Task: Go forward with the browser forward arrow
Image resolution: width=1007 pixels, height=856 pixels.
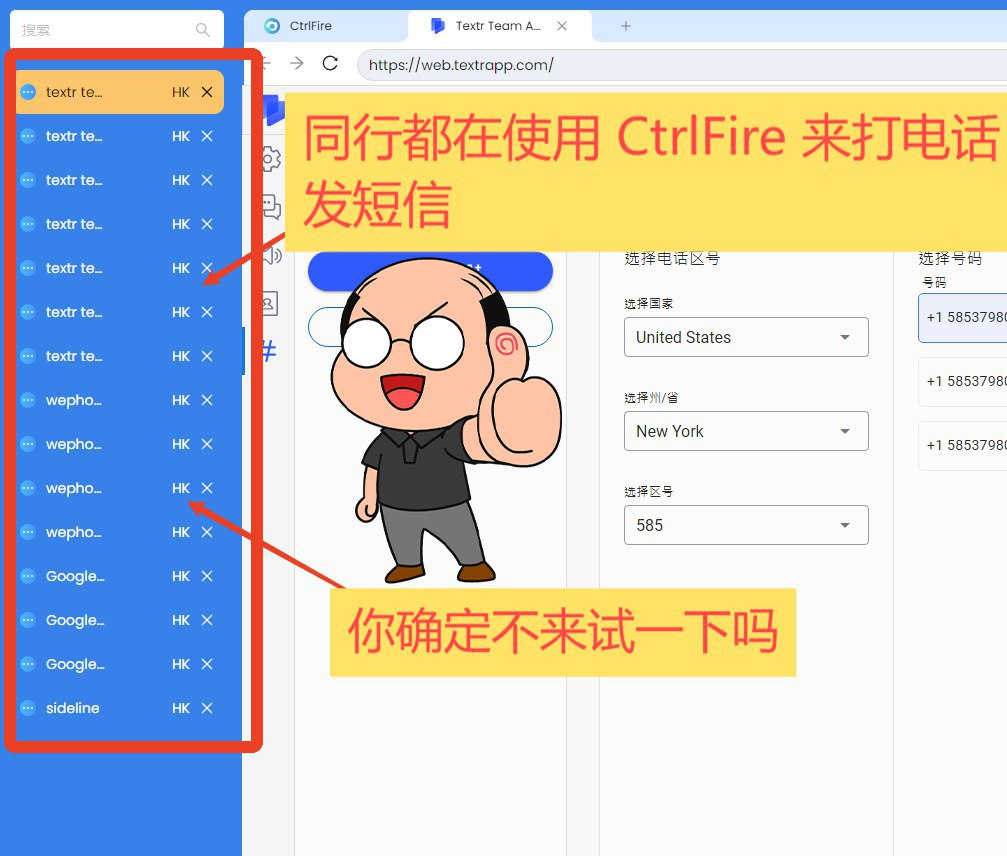Action: [x=297, y=63]
